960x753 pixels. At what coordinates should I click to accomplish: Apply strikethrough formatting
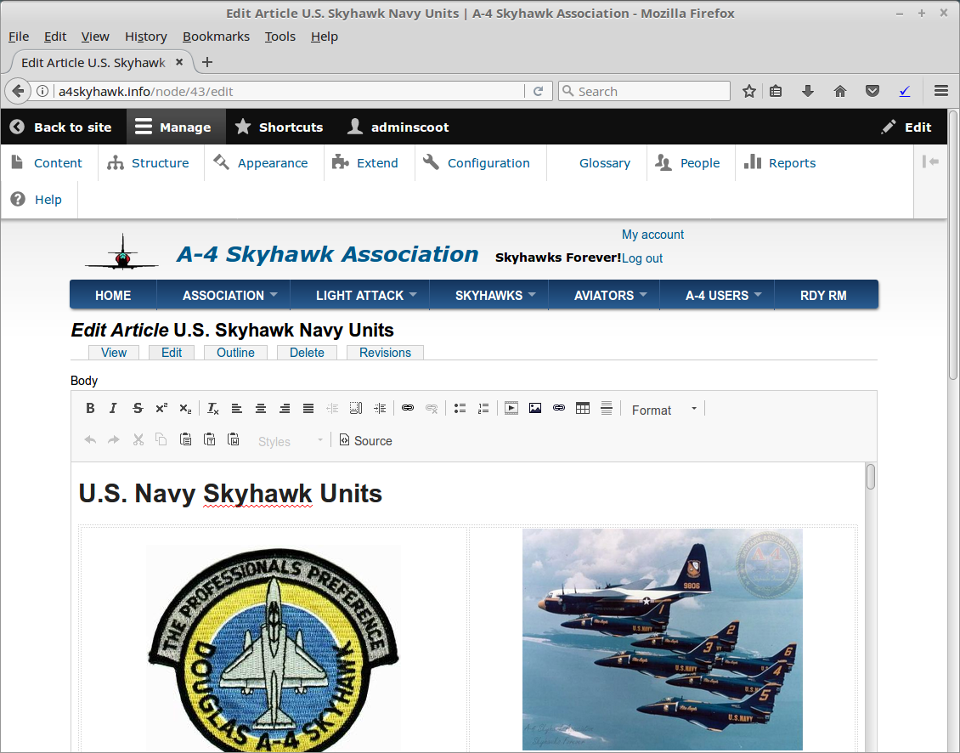(x=138, y=408)
